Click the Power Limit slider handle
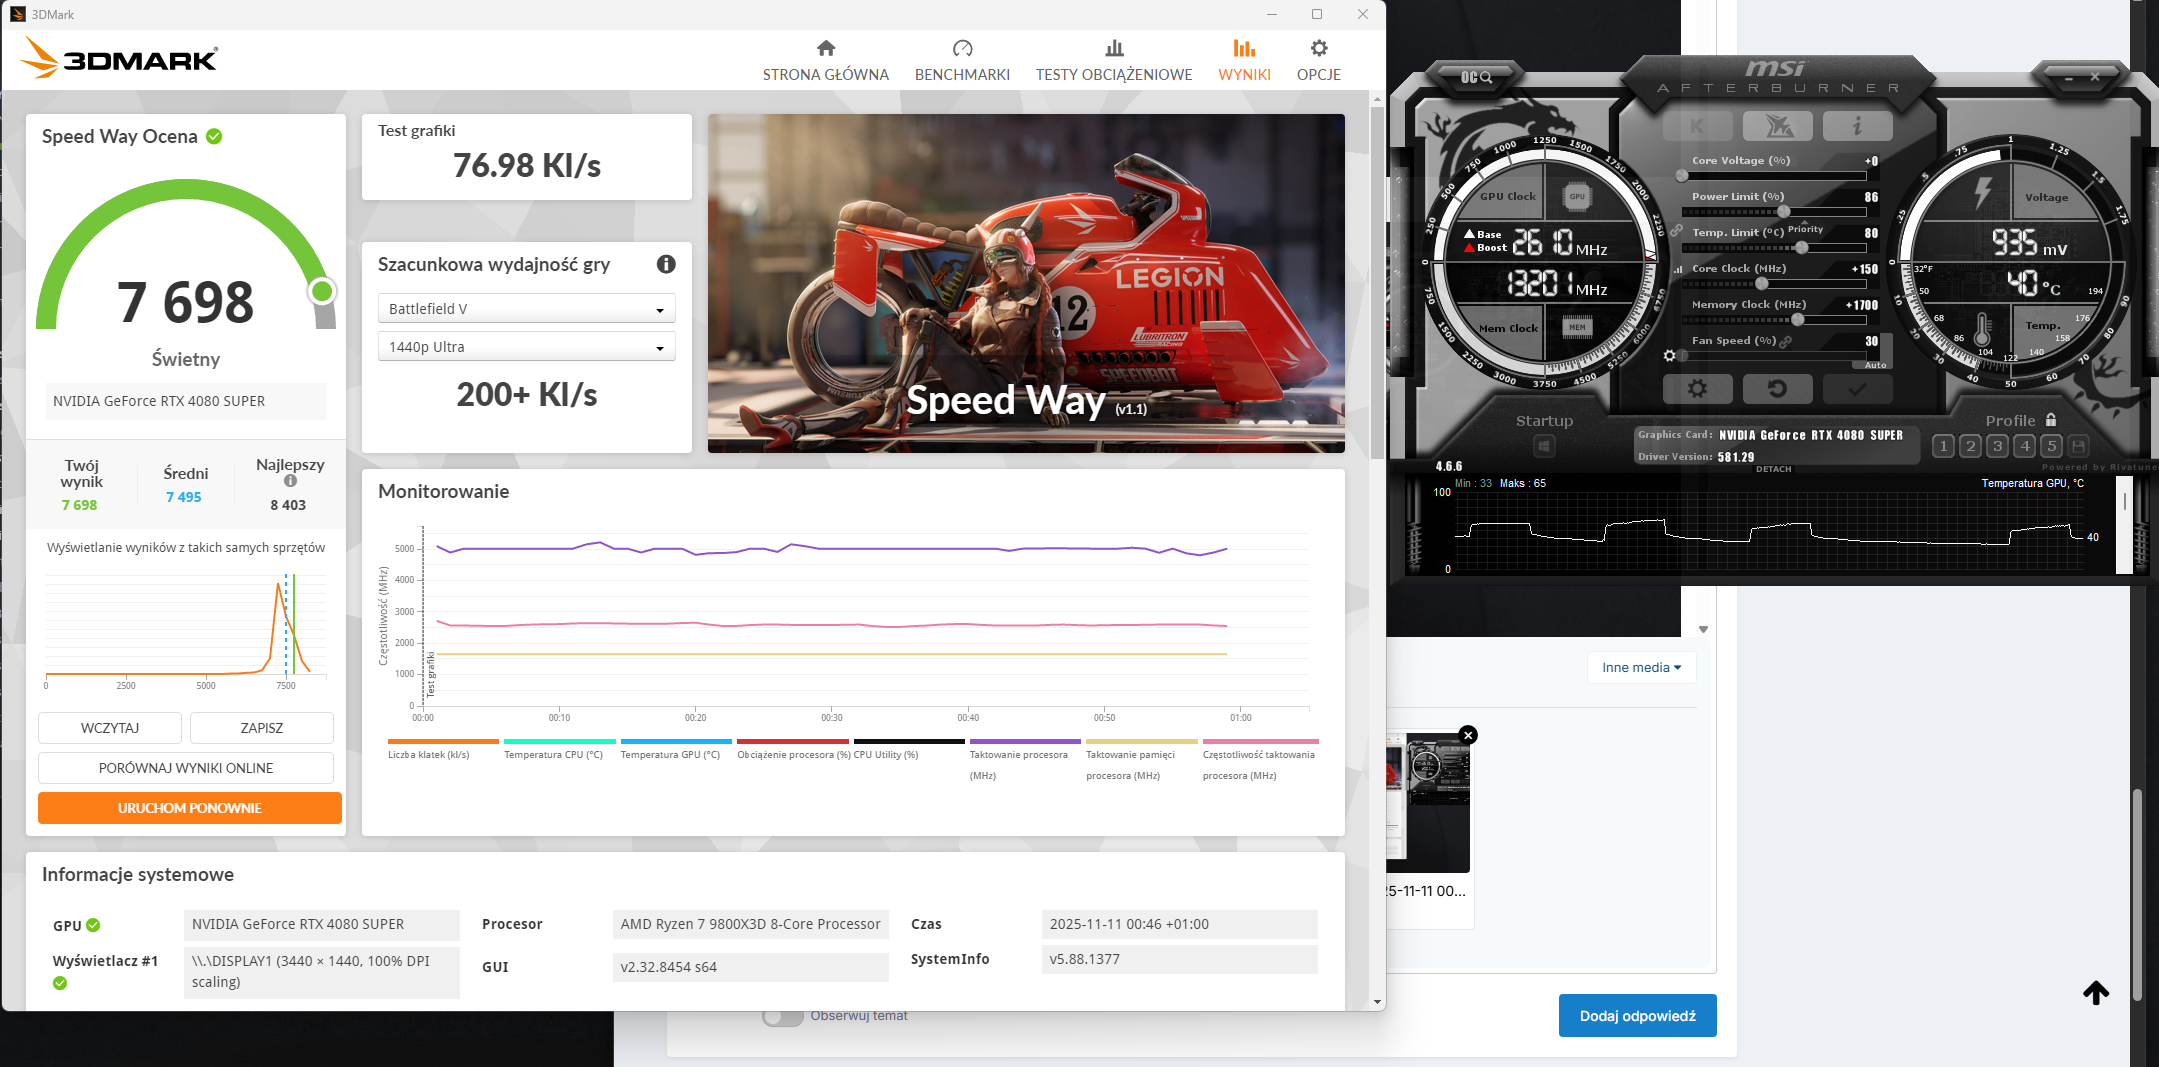 [x=1783, y=212]
